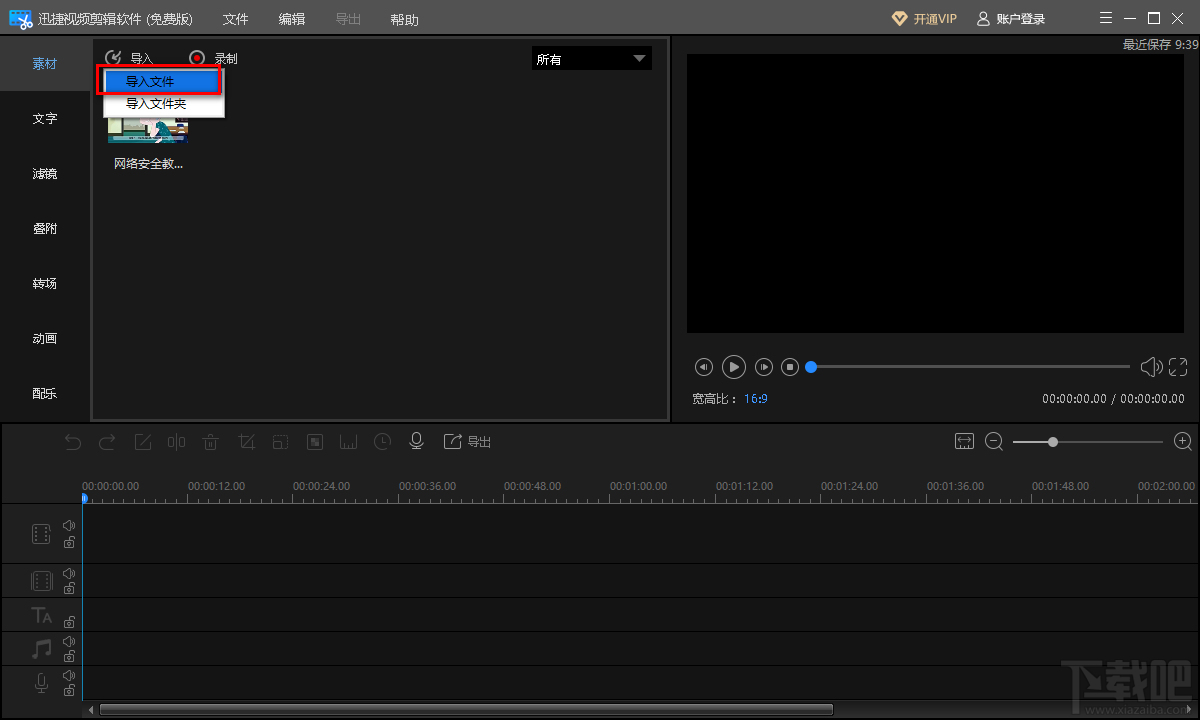Open the hamburger main menu in title bar

coord(1105,18)
